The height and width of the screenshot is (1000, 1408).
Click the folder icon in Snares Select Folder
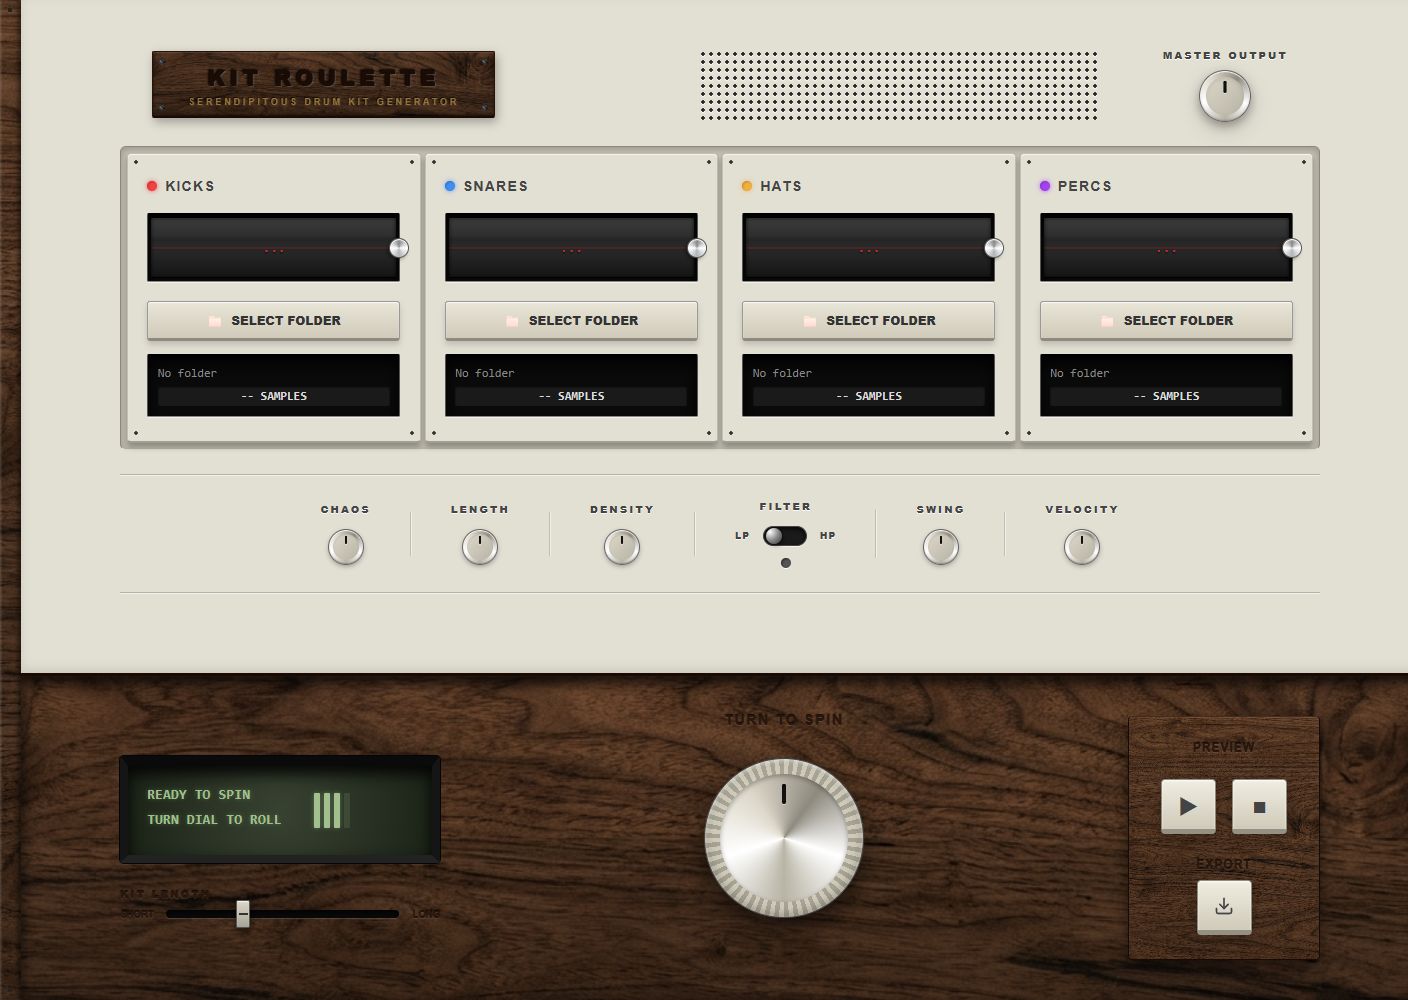tap(512, 321)
